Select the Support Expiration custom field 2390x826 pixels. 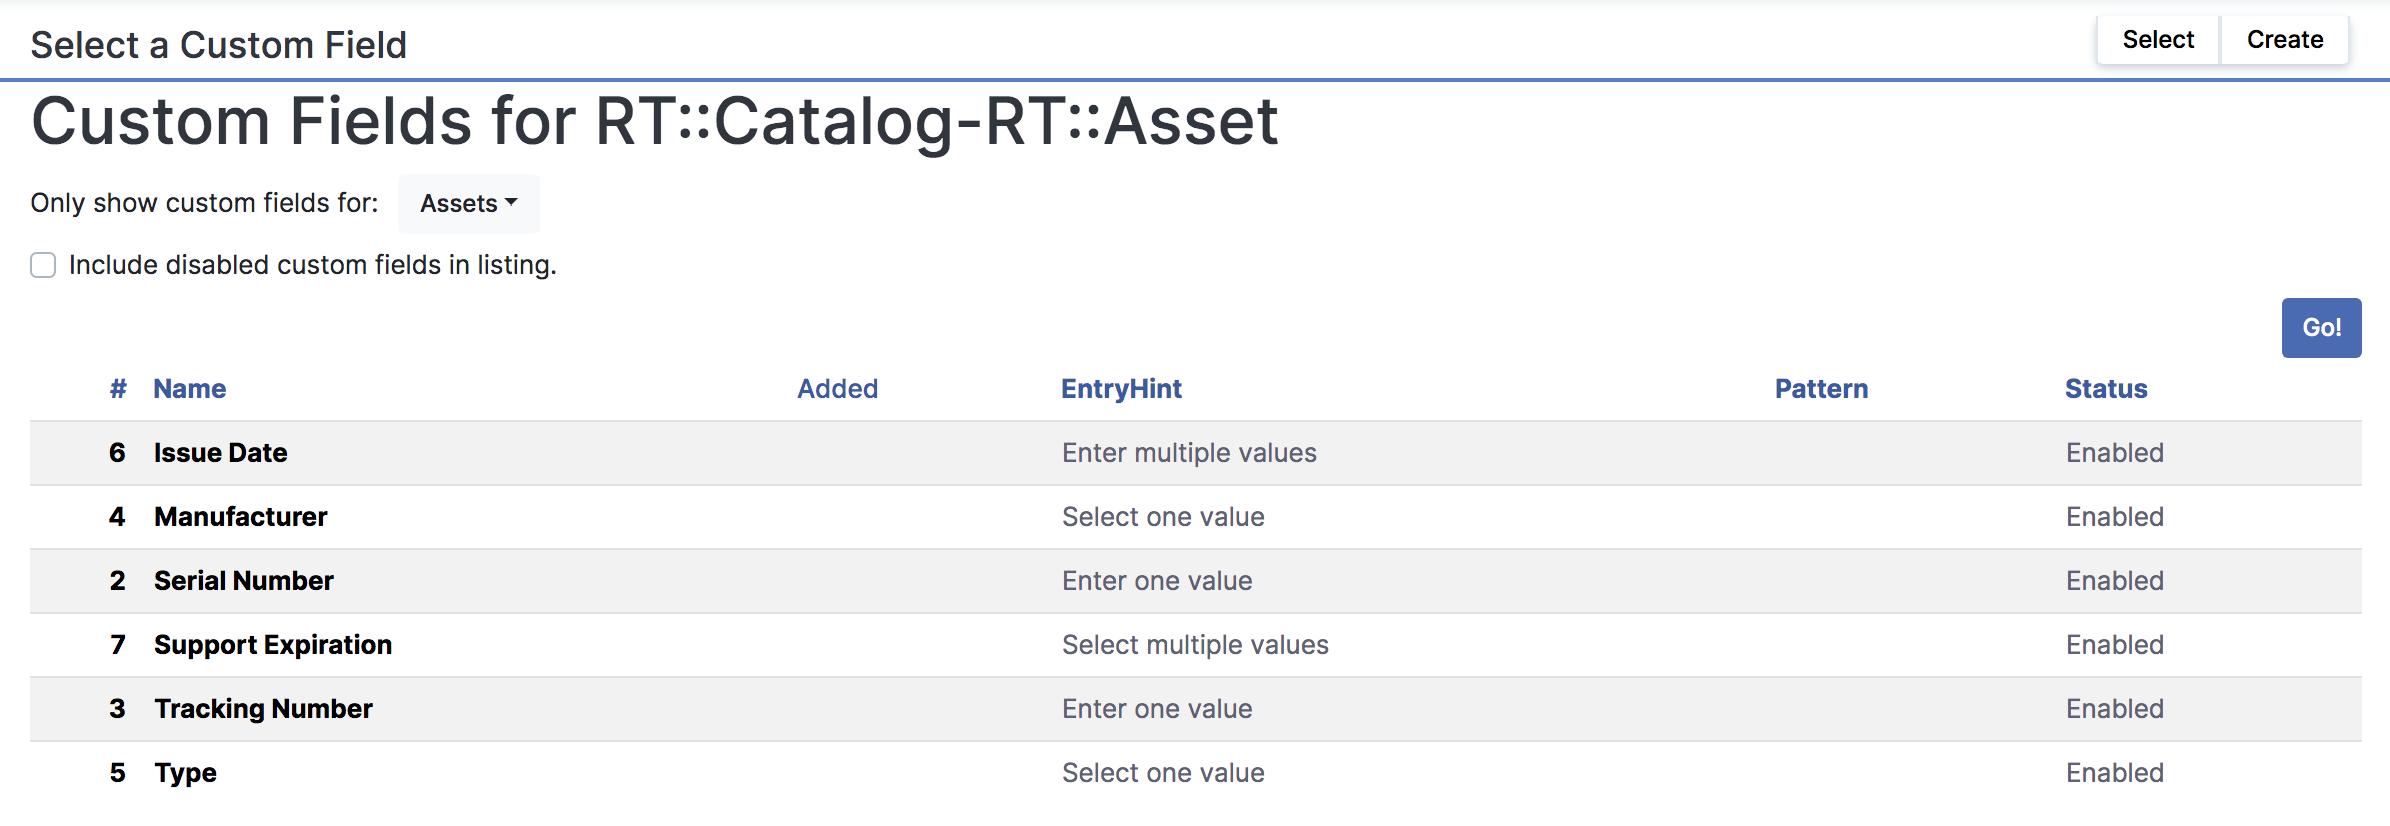tap(272, 644)
